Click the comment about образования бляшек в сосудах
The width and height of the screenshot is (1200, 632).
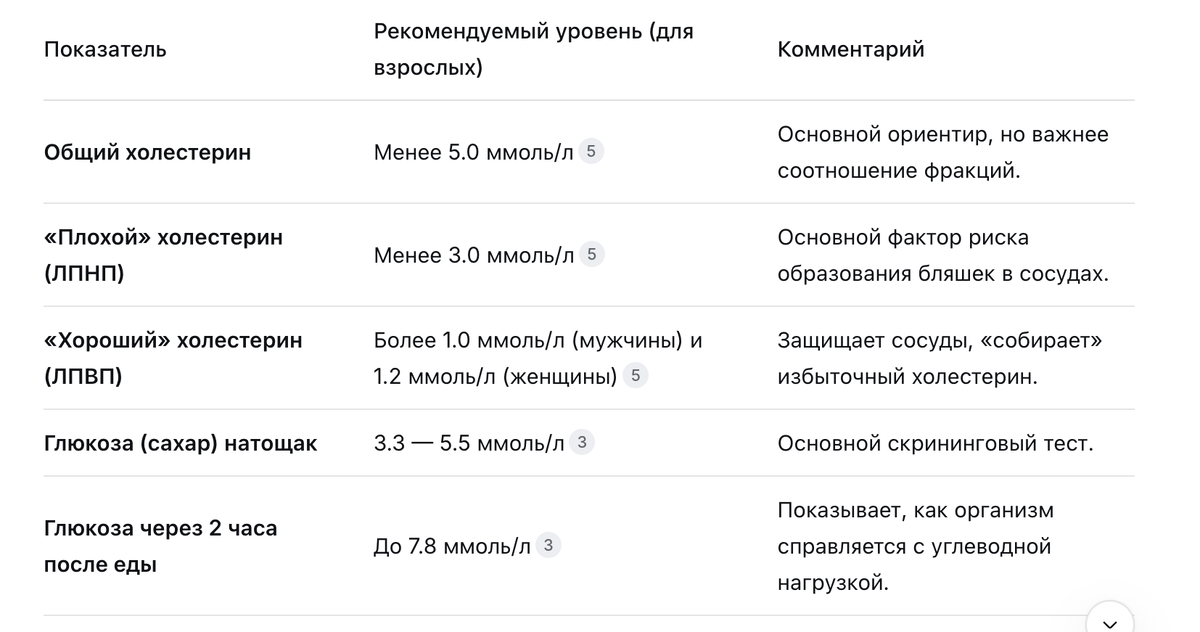pos(943,255)
